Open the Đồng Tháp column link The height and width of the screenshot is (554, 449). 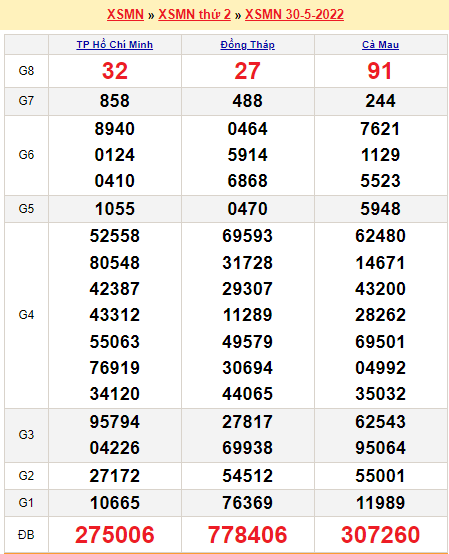248,45
